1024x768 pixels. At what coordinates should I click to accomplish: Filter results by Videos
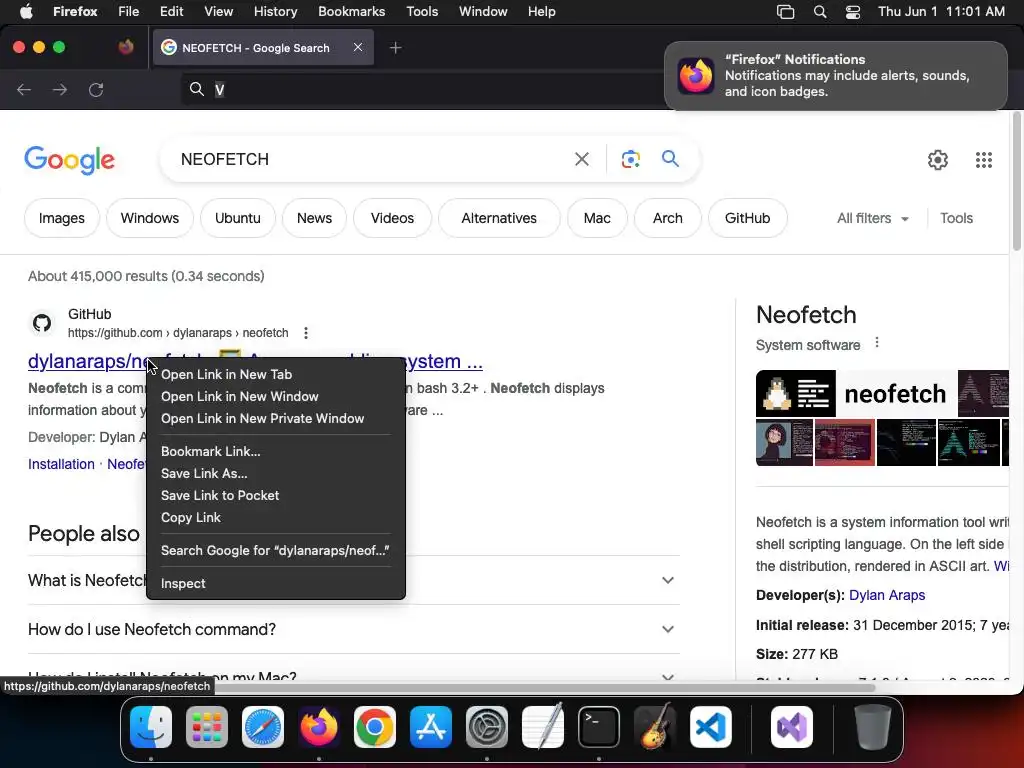[x=392, y=218]
